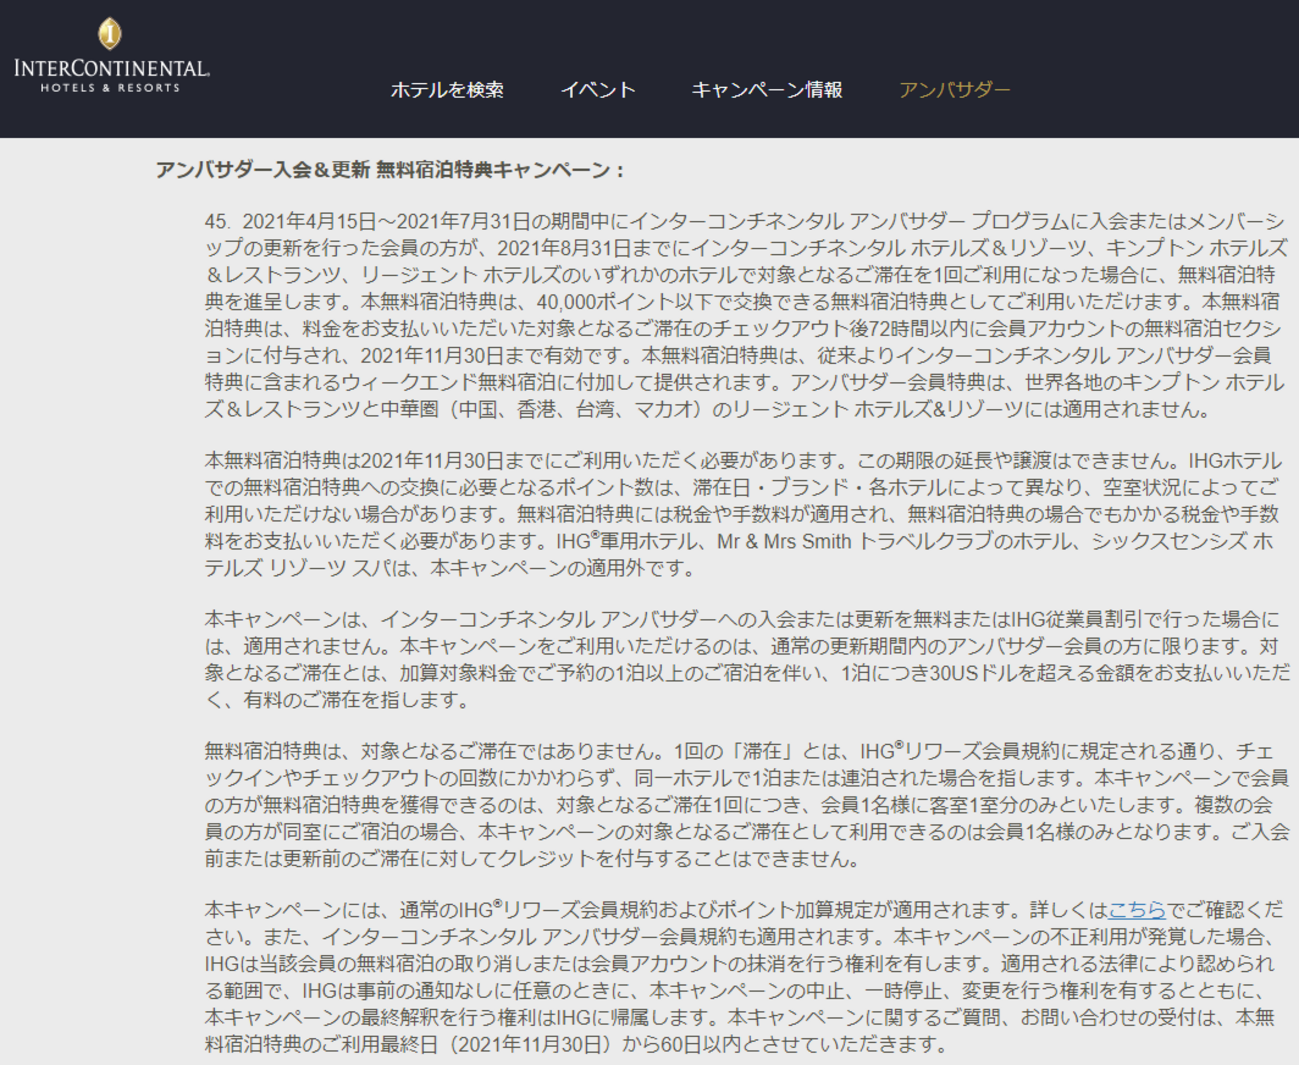Go to キャンペーン情報 page
Screen dimensions: 1299x1065
(767, 90)
